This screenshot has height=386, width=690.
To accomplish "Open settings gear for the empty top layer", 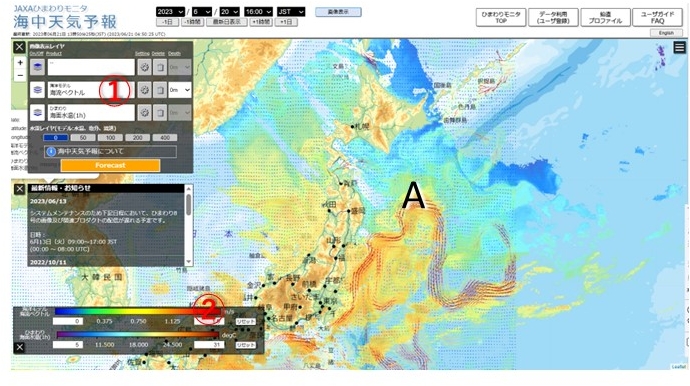I will click(144, 67).
